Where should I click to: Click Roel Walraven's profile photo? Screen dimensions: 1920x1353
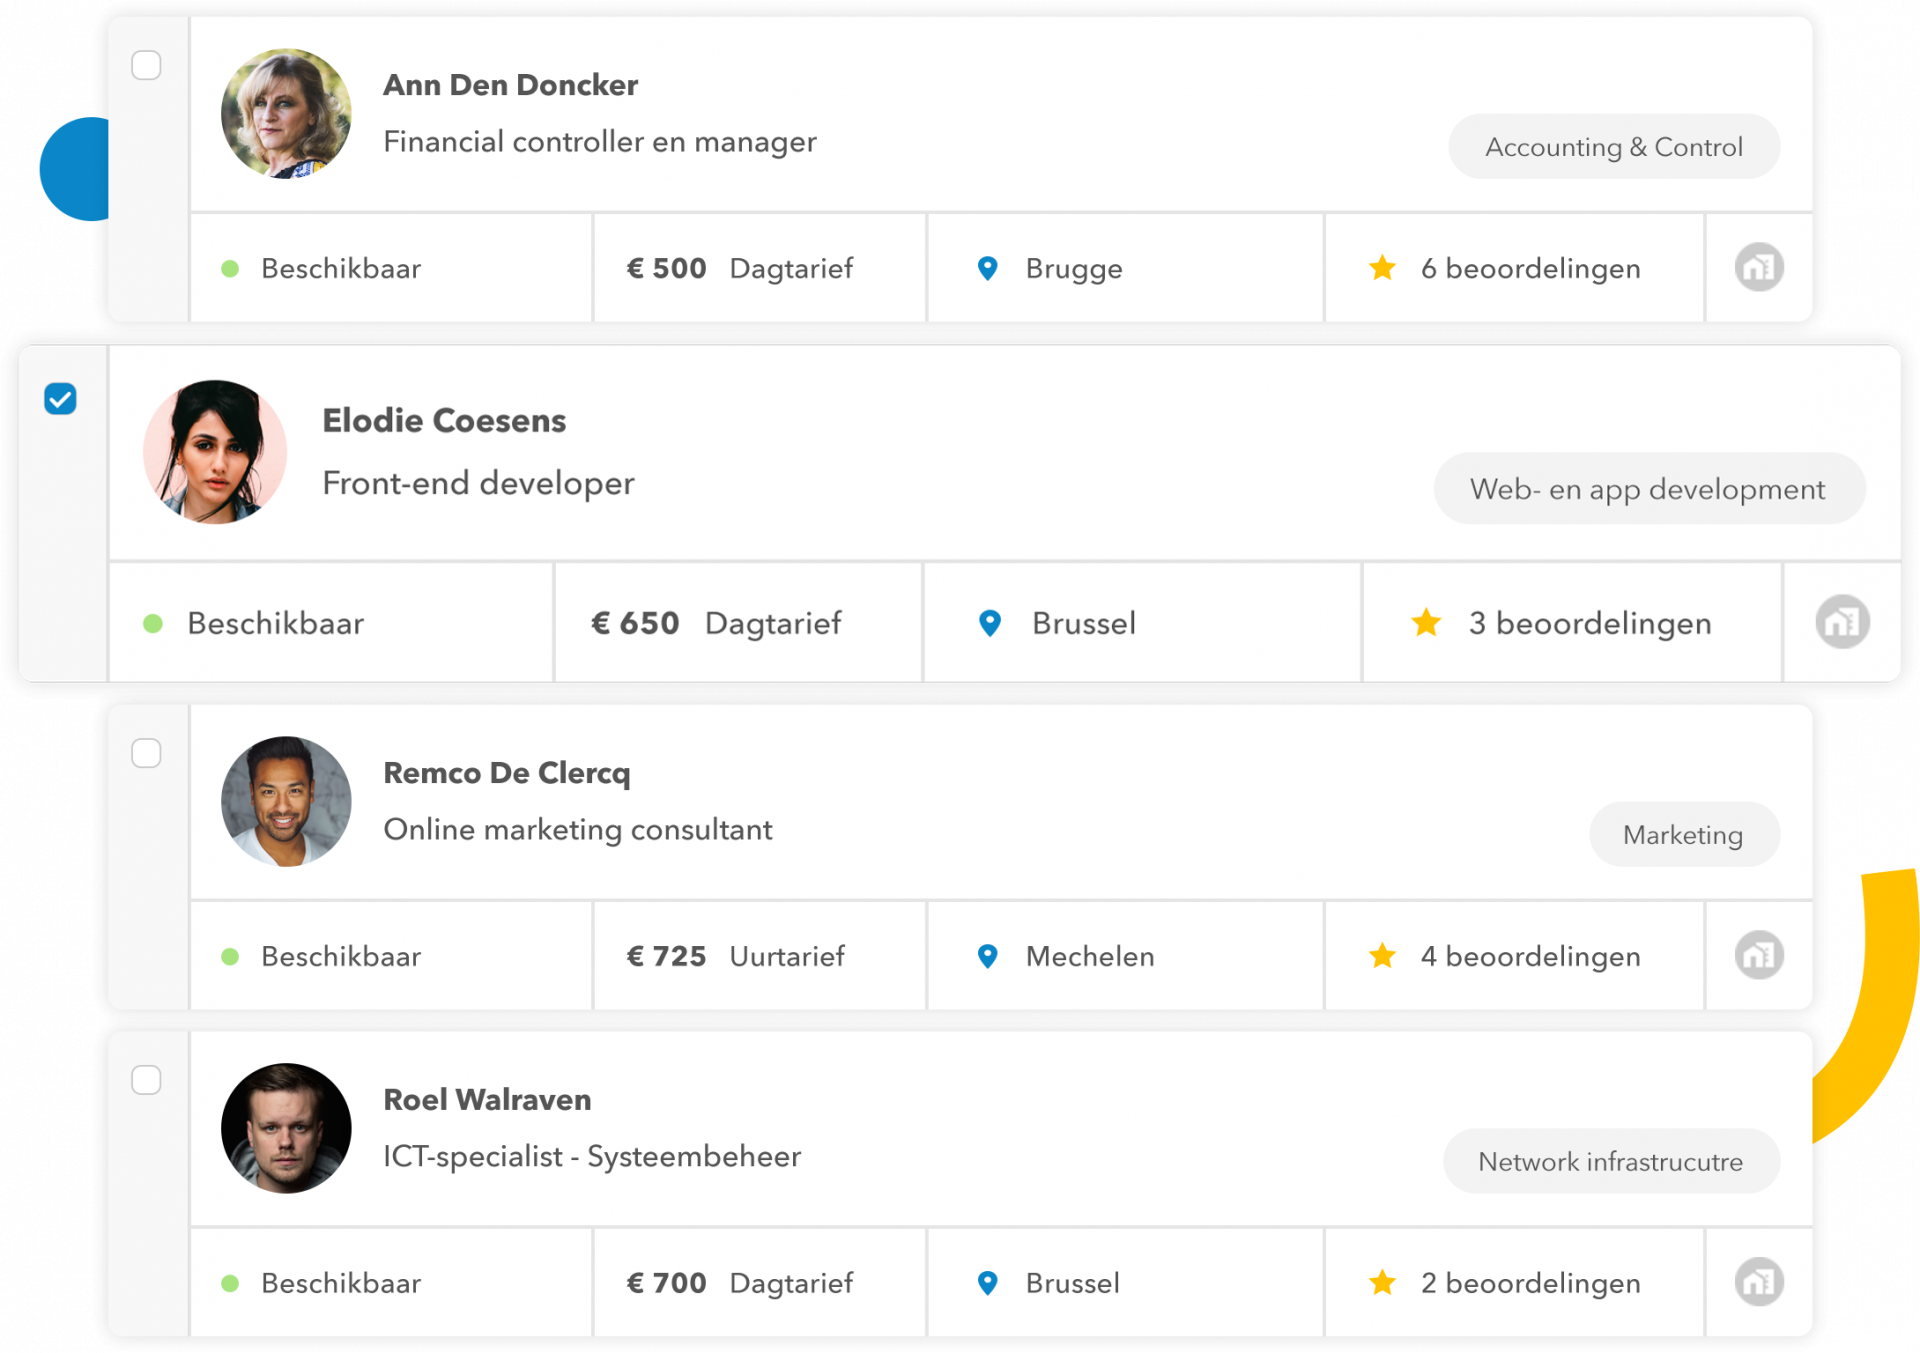click(285, 1128)
